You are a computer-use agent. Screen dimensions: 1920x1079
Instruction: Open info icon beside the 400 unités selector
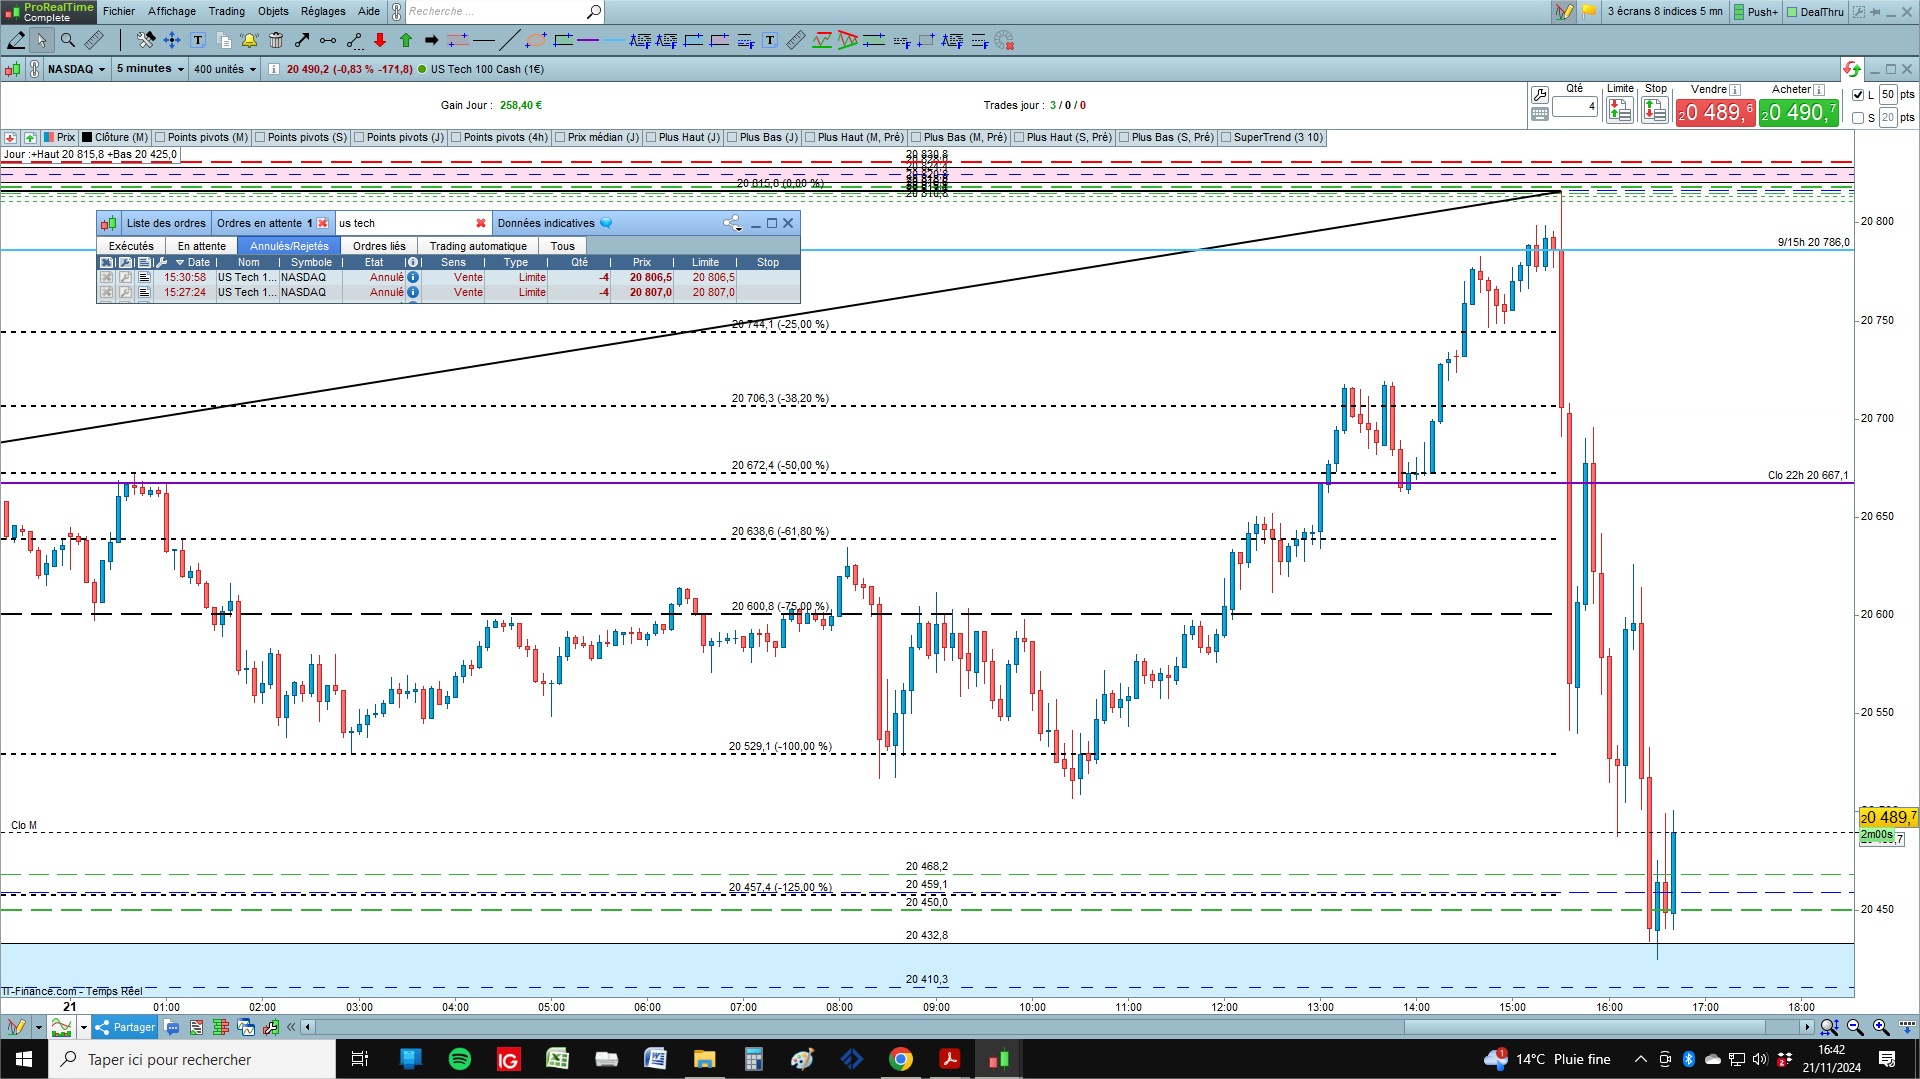click(x=274, y=69)
